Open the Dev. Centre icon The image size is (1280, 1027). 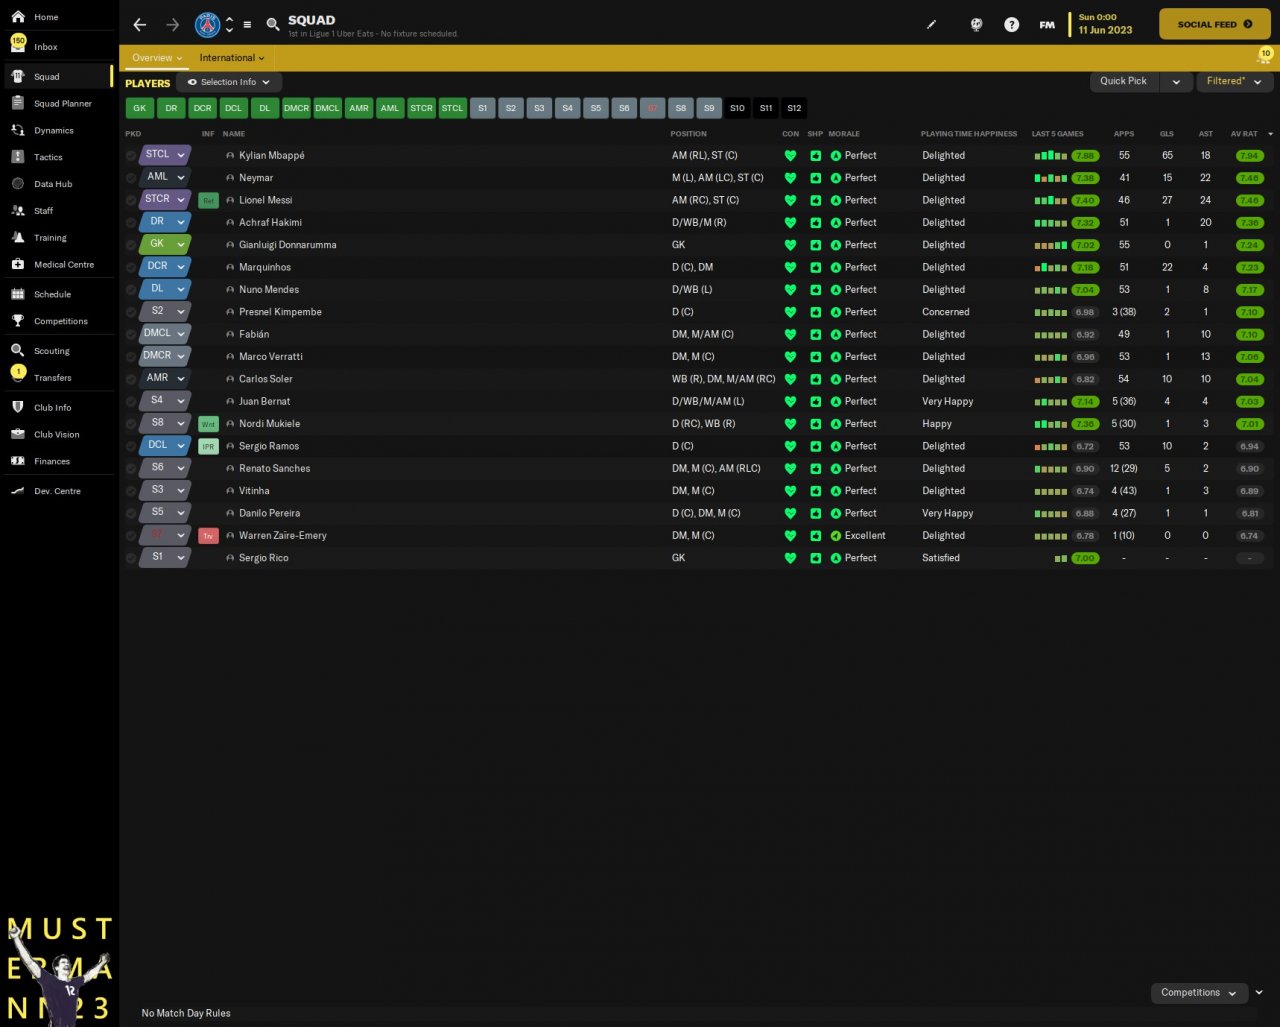(x=18, y=491)
